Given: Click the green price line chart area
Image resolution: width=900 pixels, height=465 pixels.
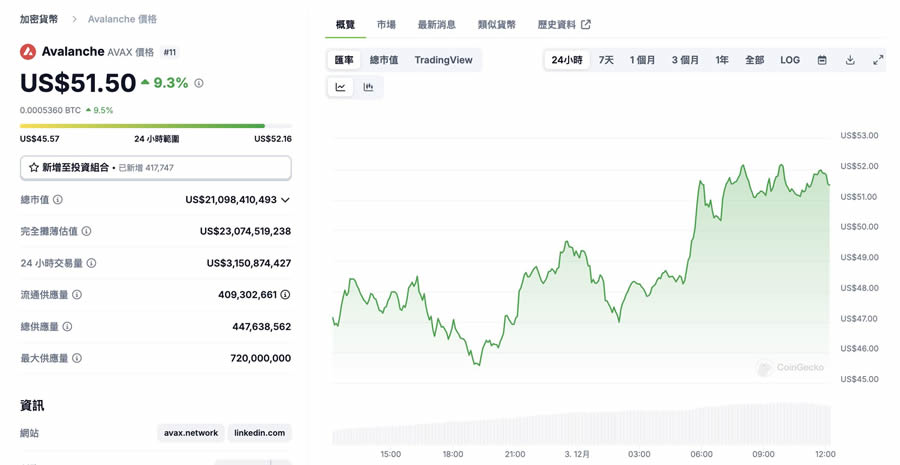Looking at the screenshot, I should (581, 264).
